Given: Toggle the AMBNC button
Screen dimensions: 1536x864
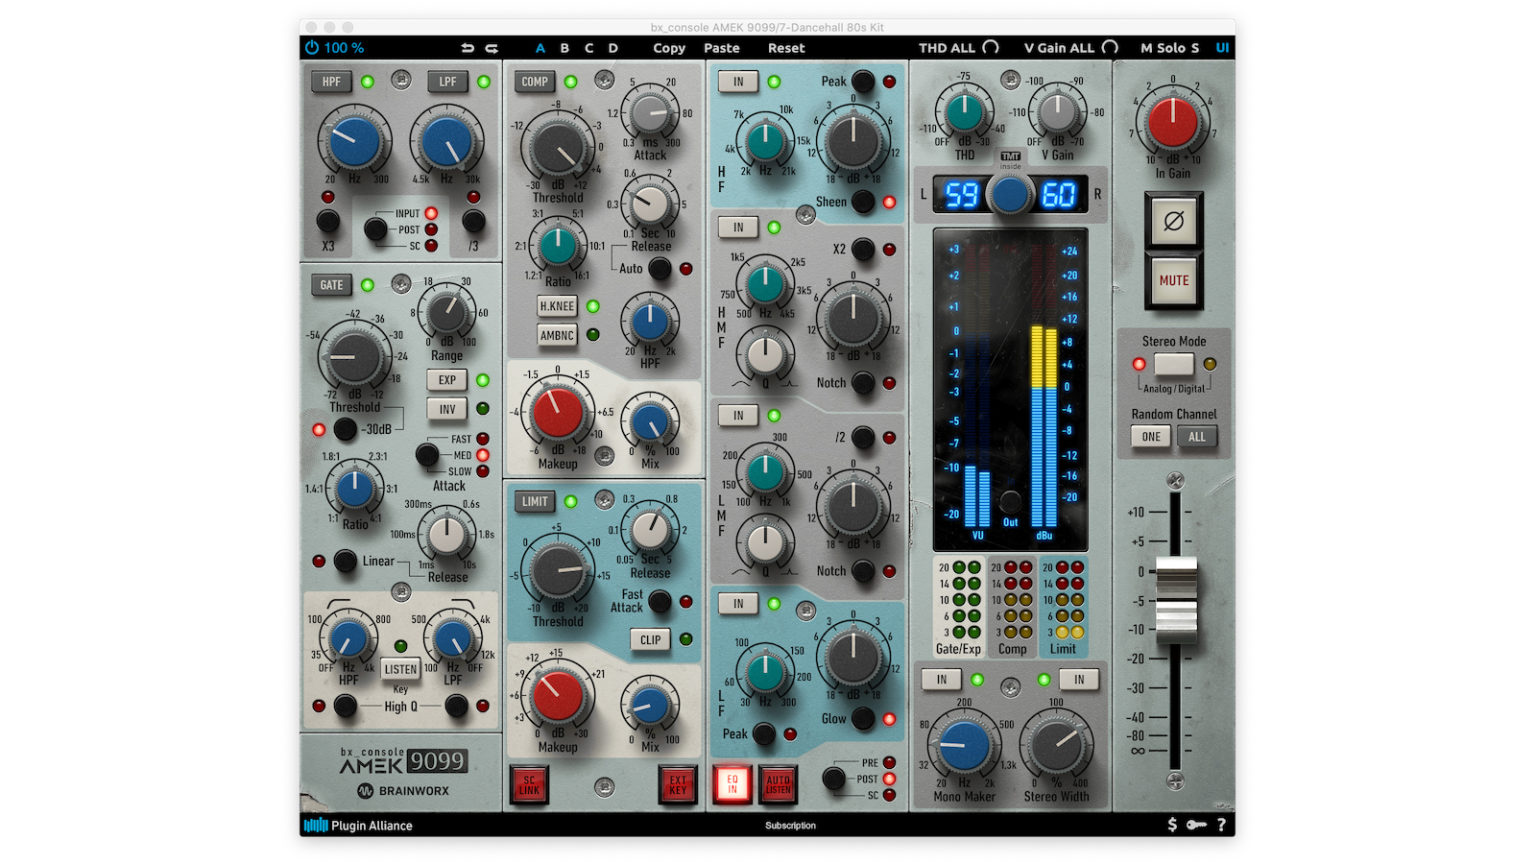Looking at the screenshot, I should [x=557, y=335].
